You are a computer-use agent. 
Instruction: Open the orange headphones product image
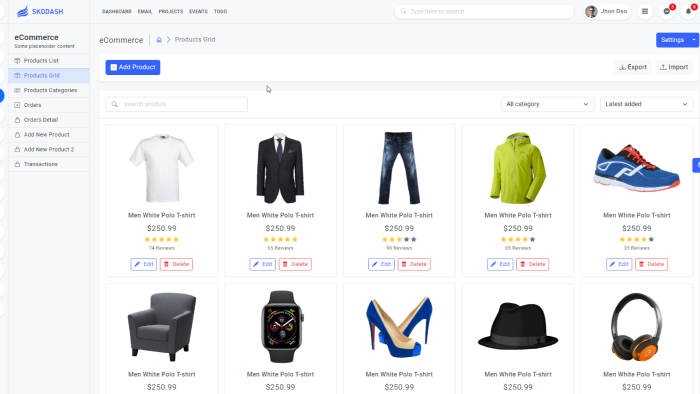pyautogui.click(x=637, y=327)
